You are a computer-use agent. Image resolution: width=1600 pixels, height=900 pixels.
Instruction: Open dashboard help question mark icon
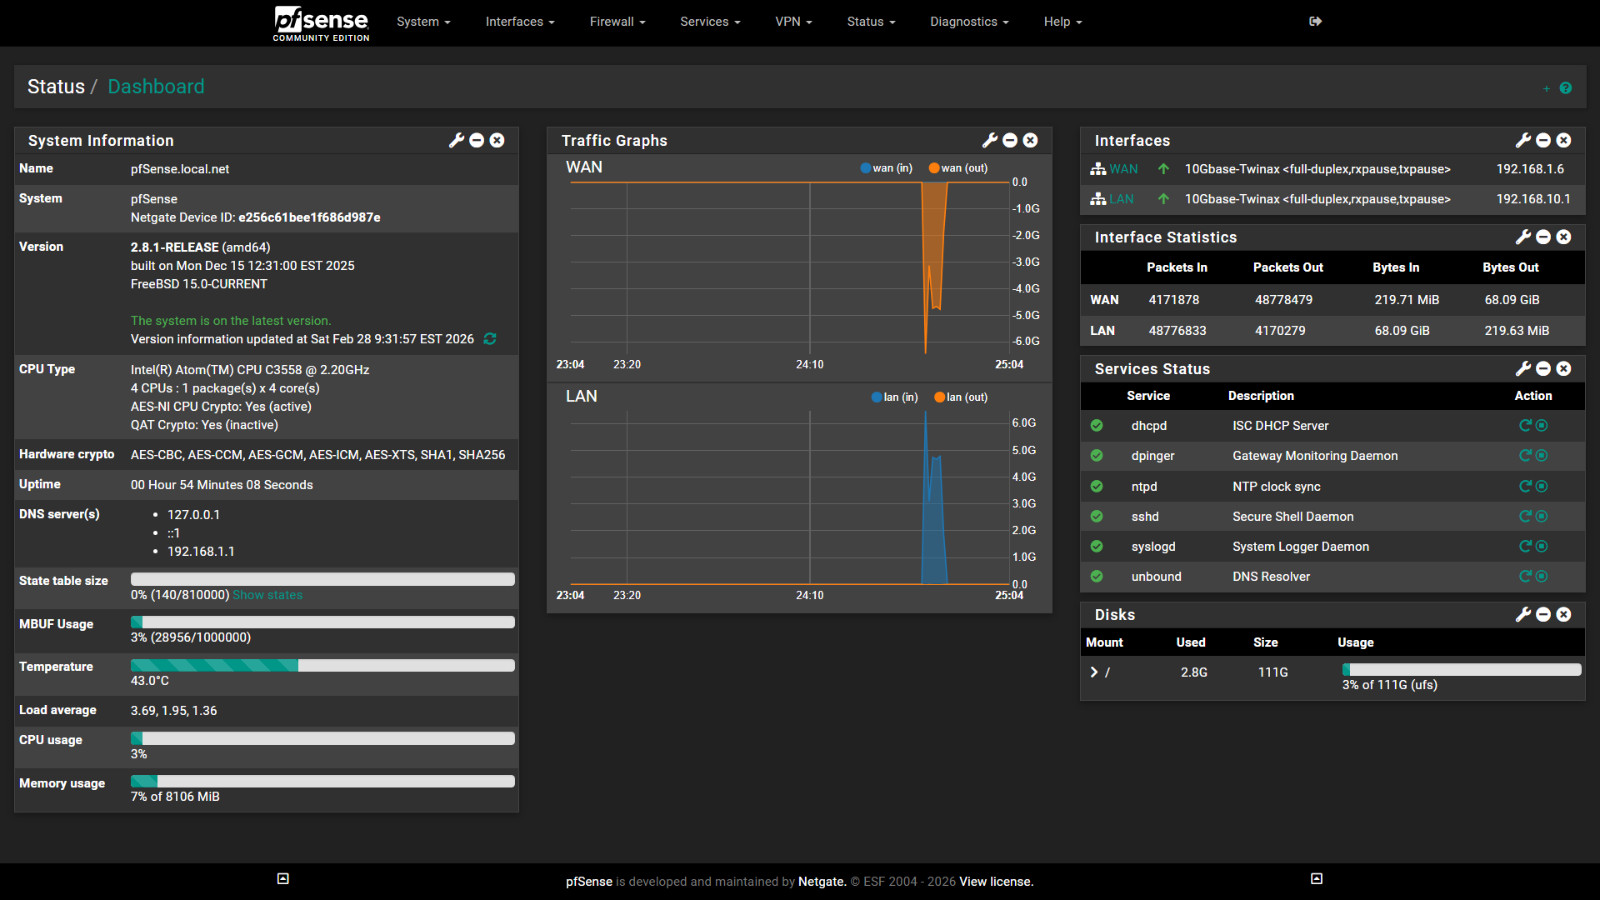(x=1565, y=88)
